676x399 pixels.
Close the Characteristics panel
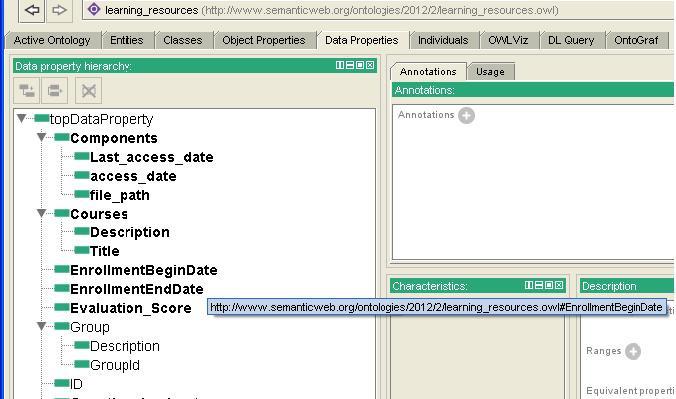pyautogui.click(x=558, y=285)
